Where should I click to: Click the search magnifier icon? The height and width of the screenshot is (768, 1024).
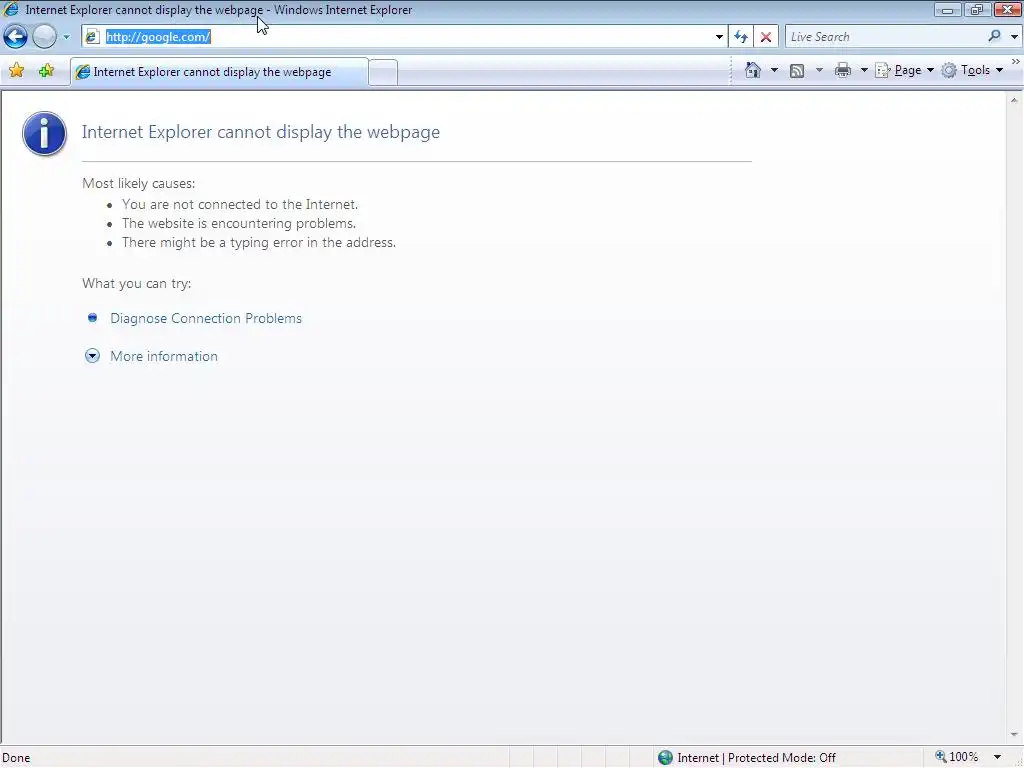click(x=995, y=37)
